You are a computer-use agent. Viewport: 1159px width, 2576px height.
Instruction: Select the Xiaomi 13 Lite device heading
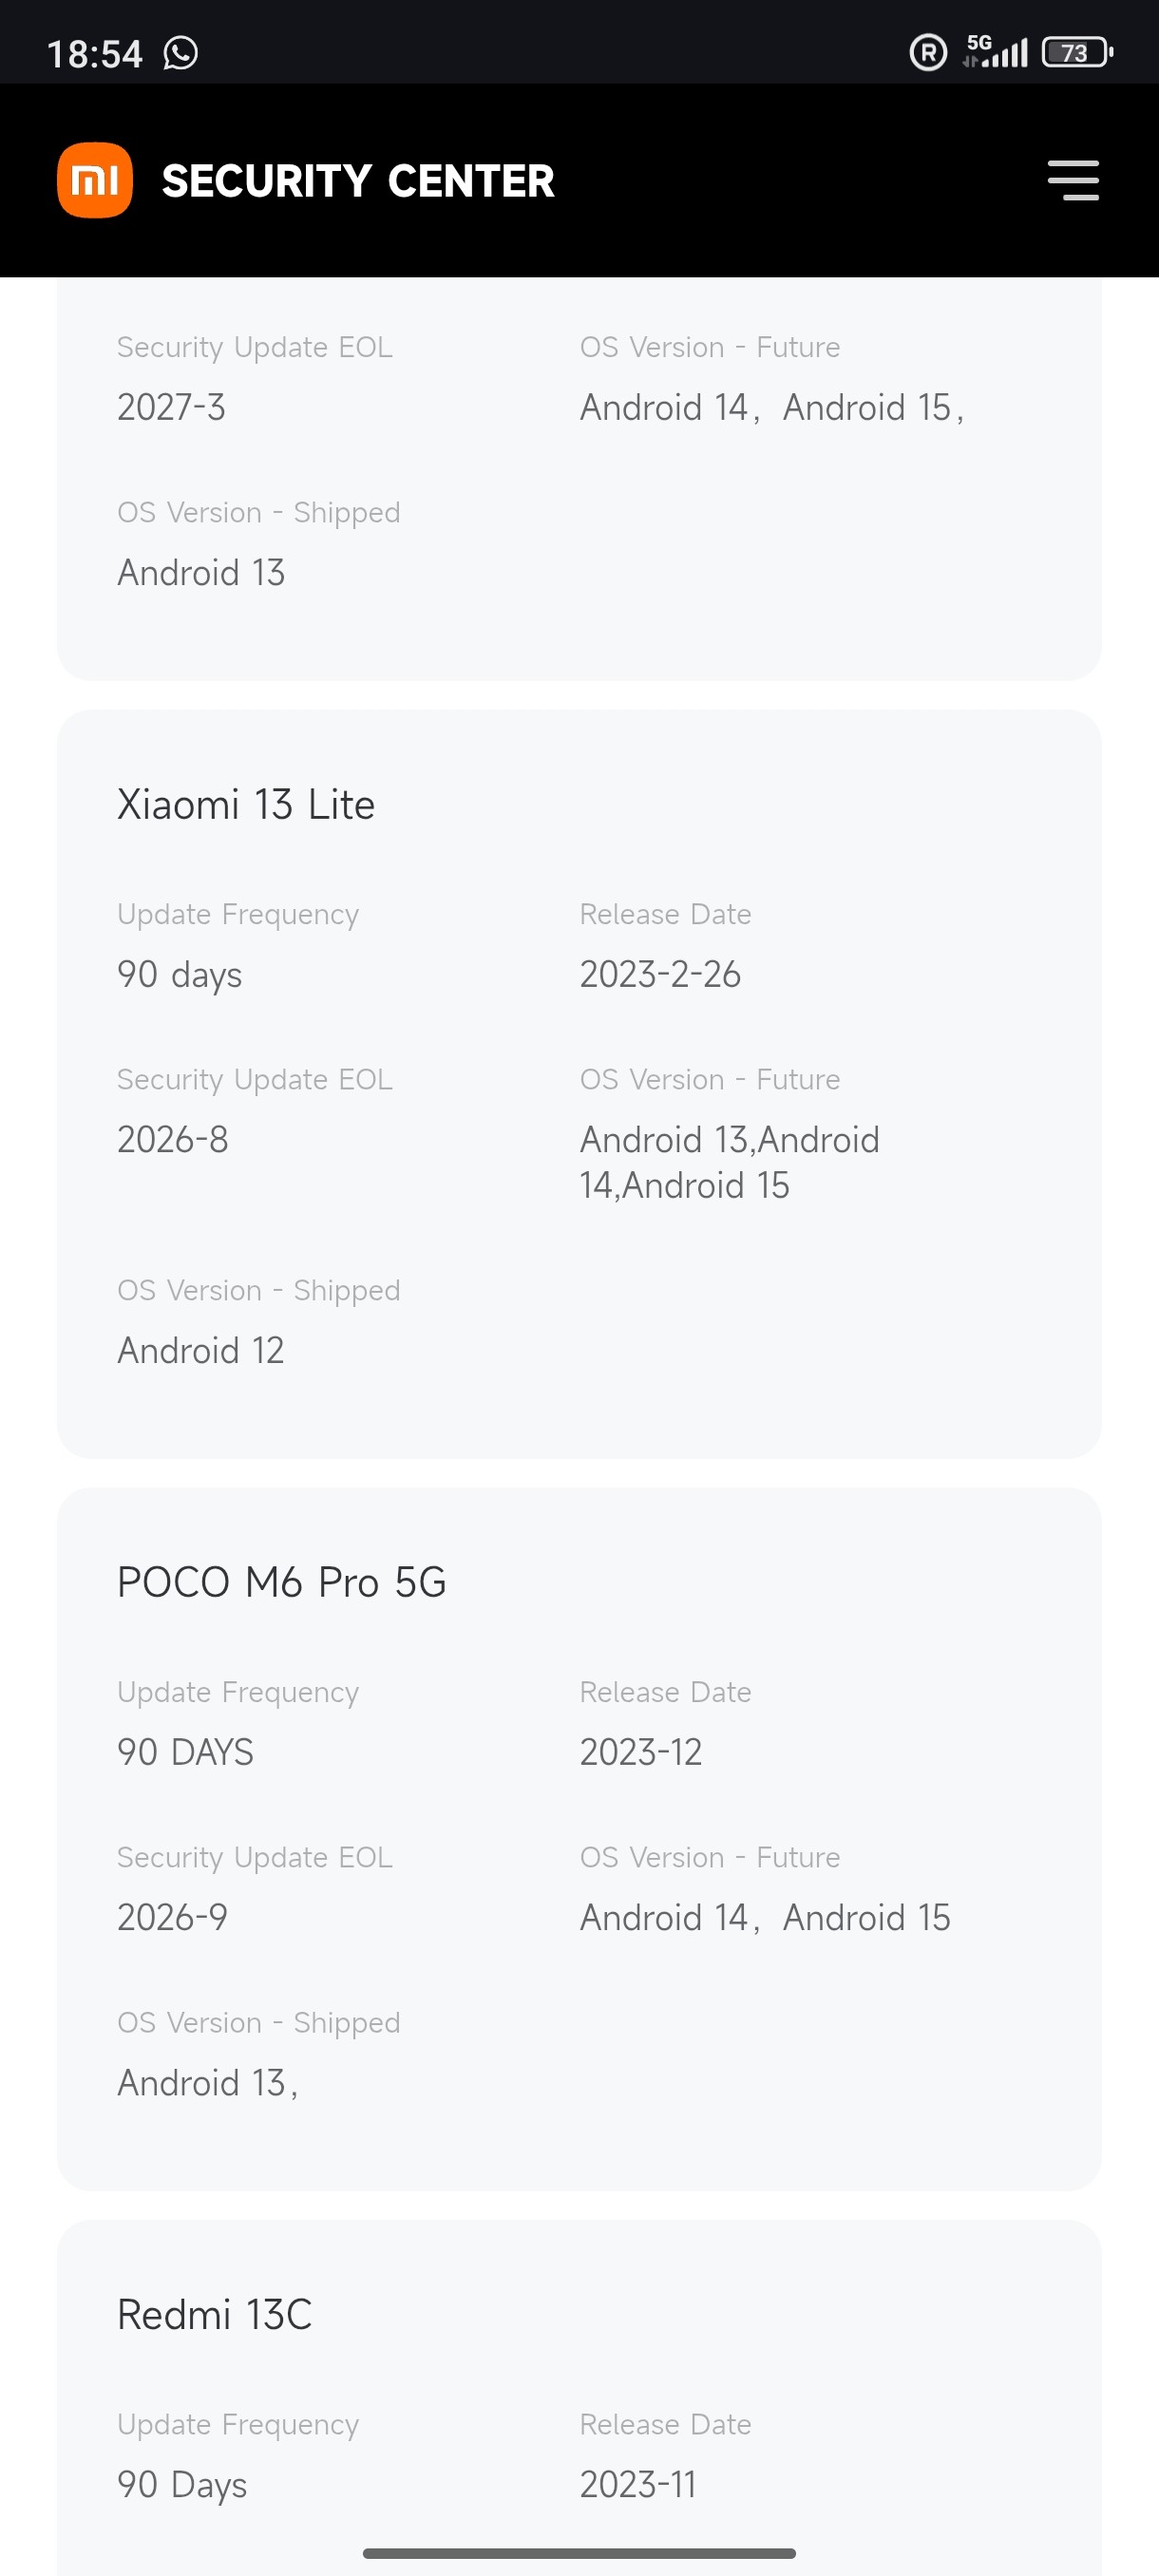click(246, 805)
